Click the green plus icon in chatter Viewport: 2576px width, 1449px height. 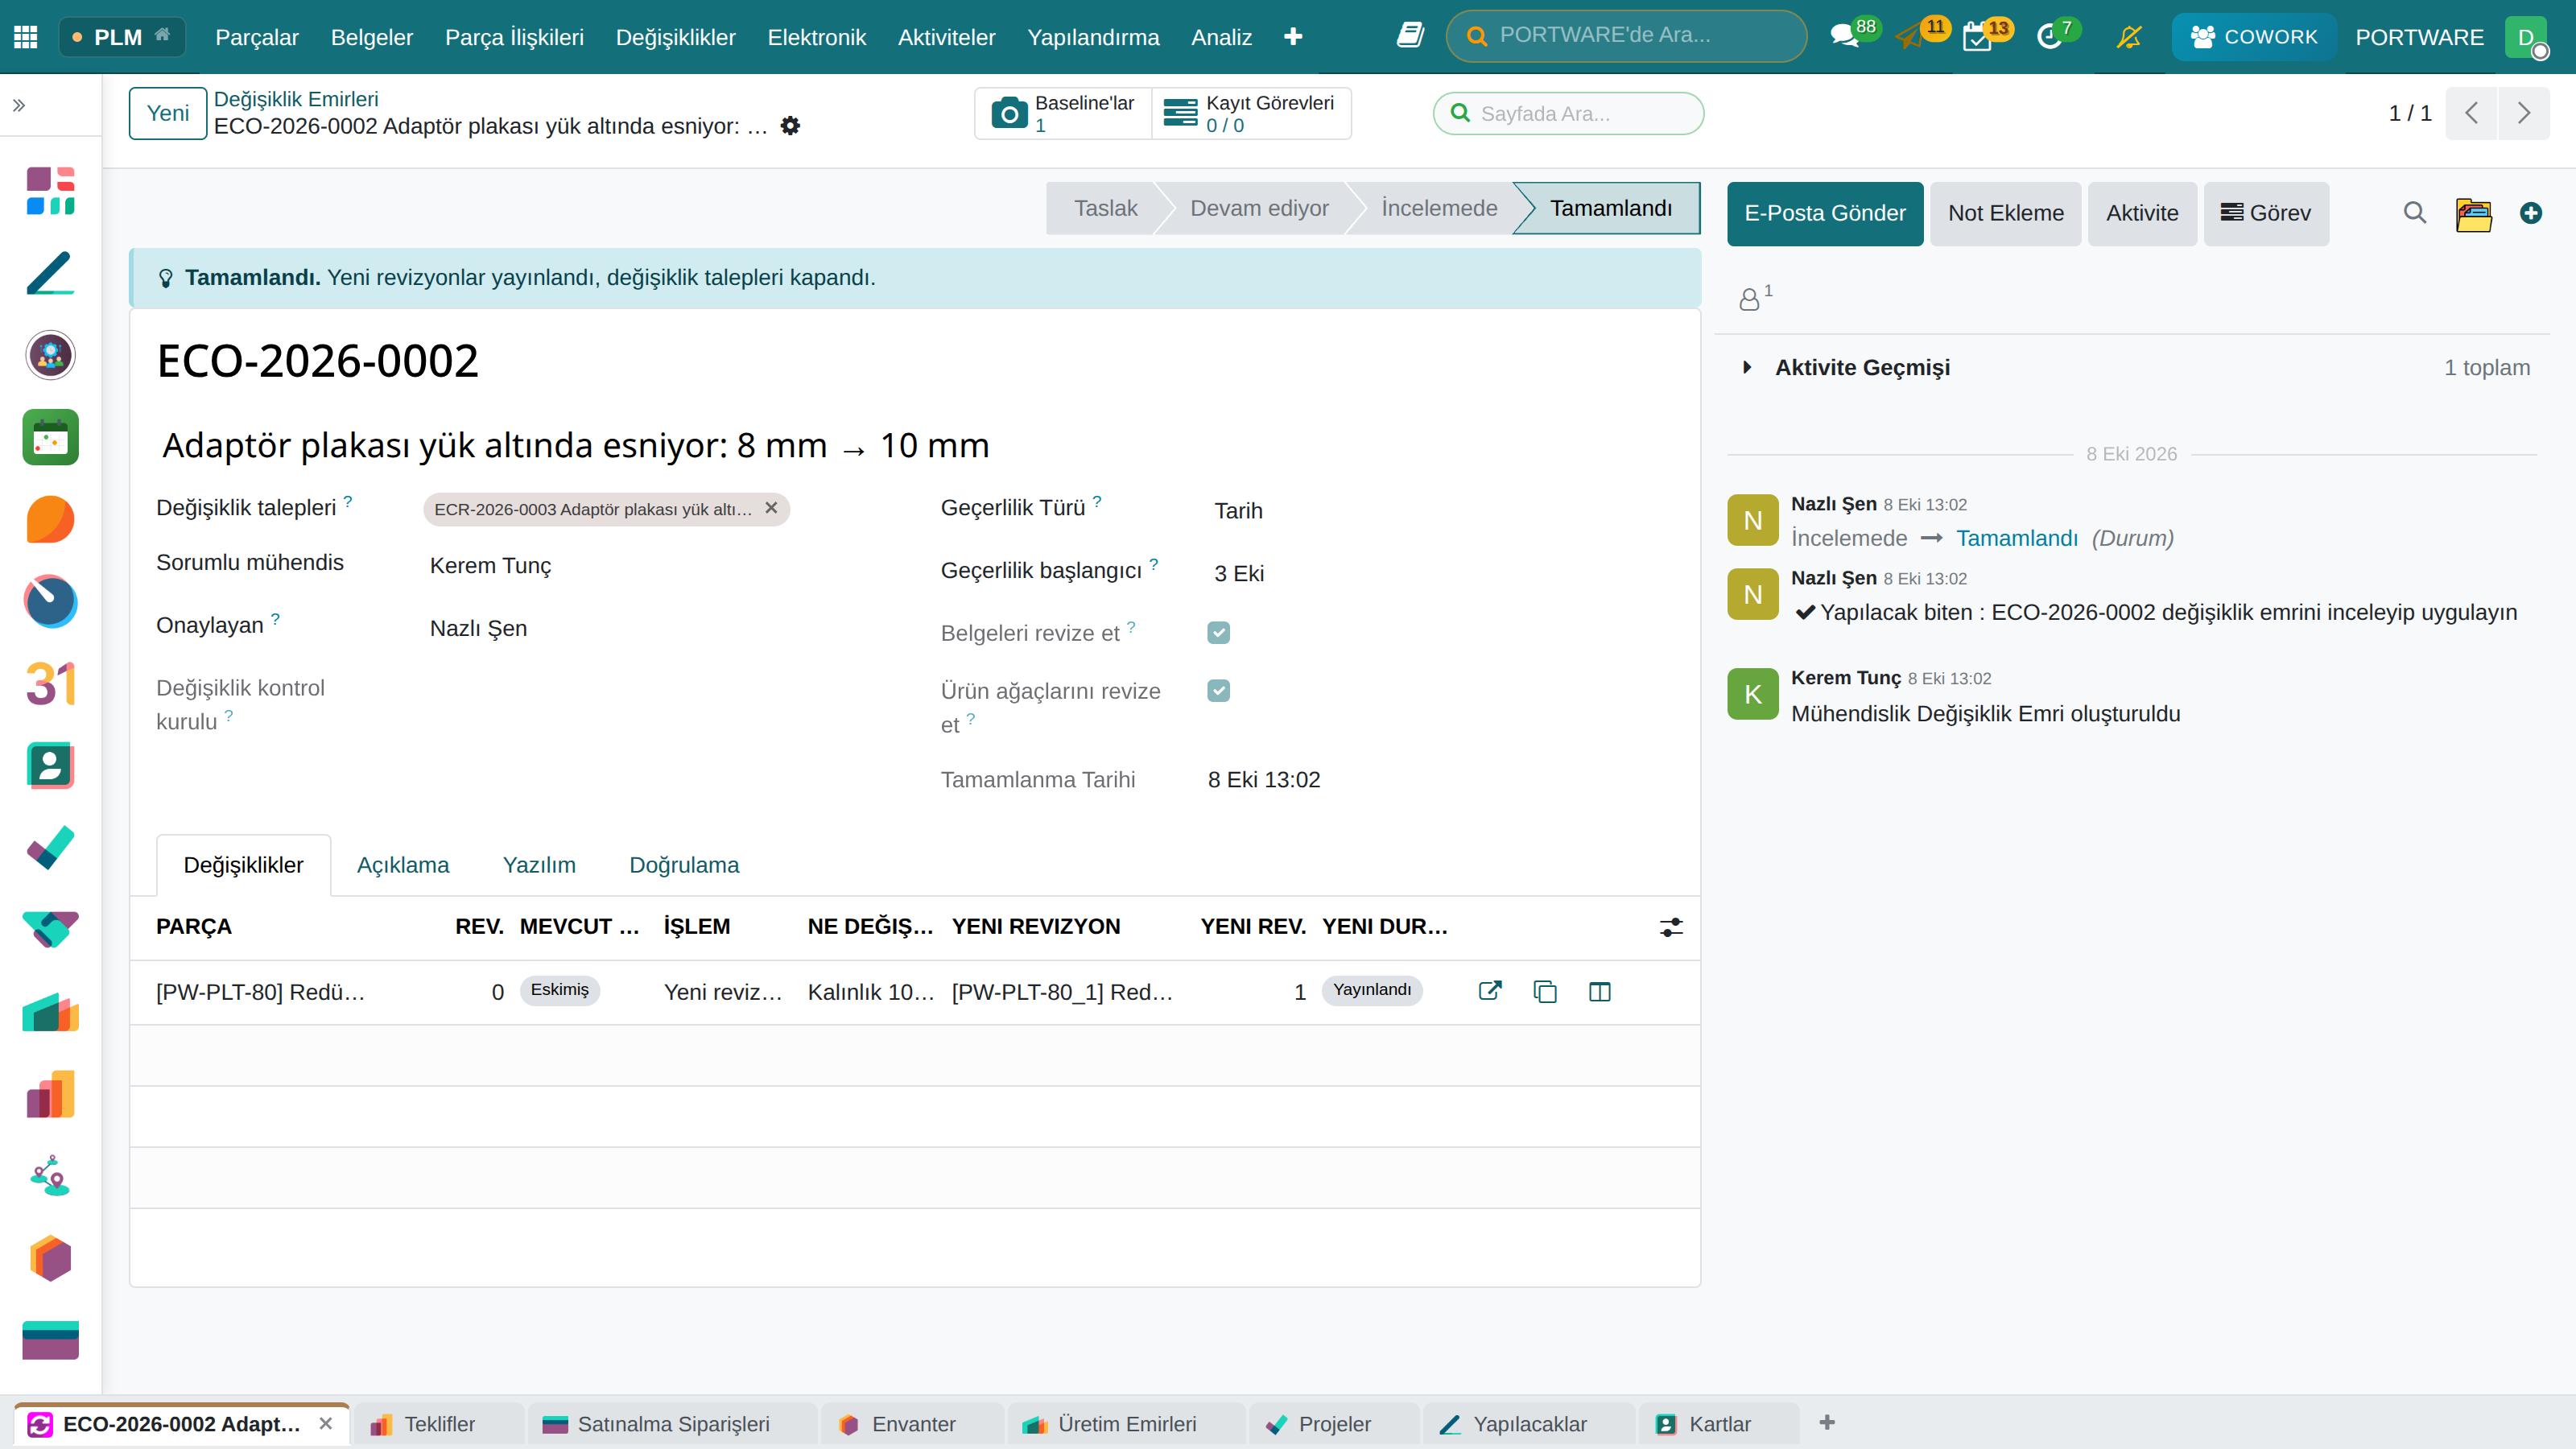(x=2531, y=213)
